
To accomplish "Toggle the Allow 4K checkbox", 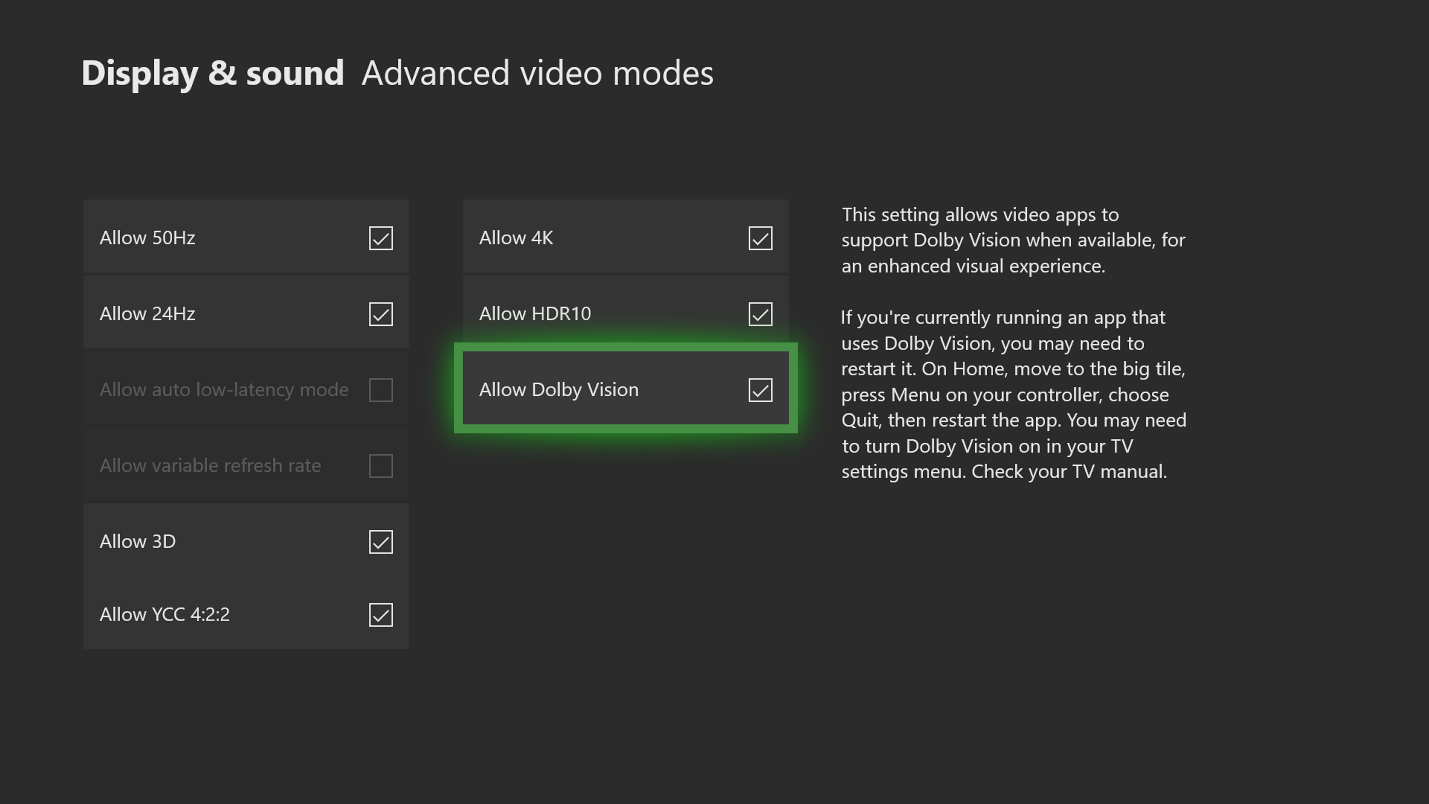I will [x=760, y=237].
